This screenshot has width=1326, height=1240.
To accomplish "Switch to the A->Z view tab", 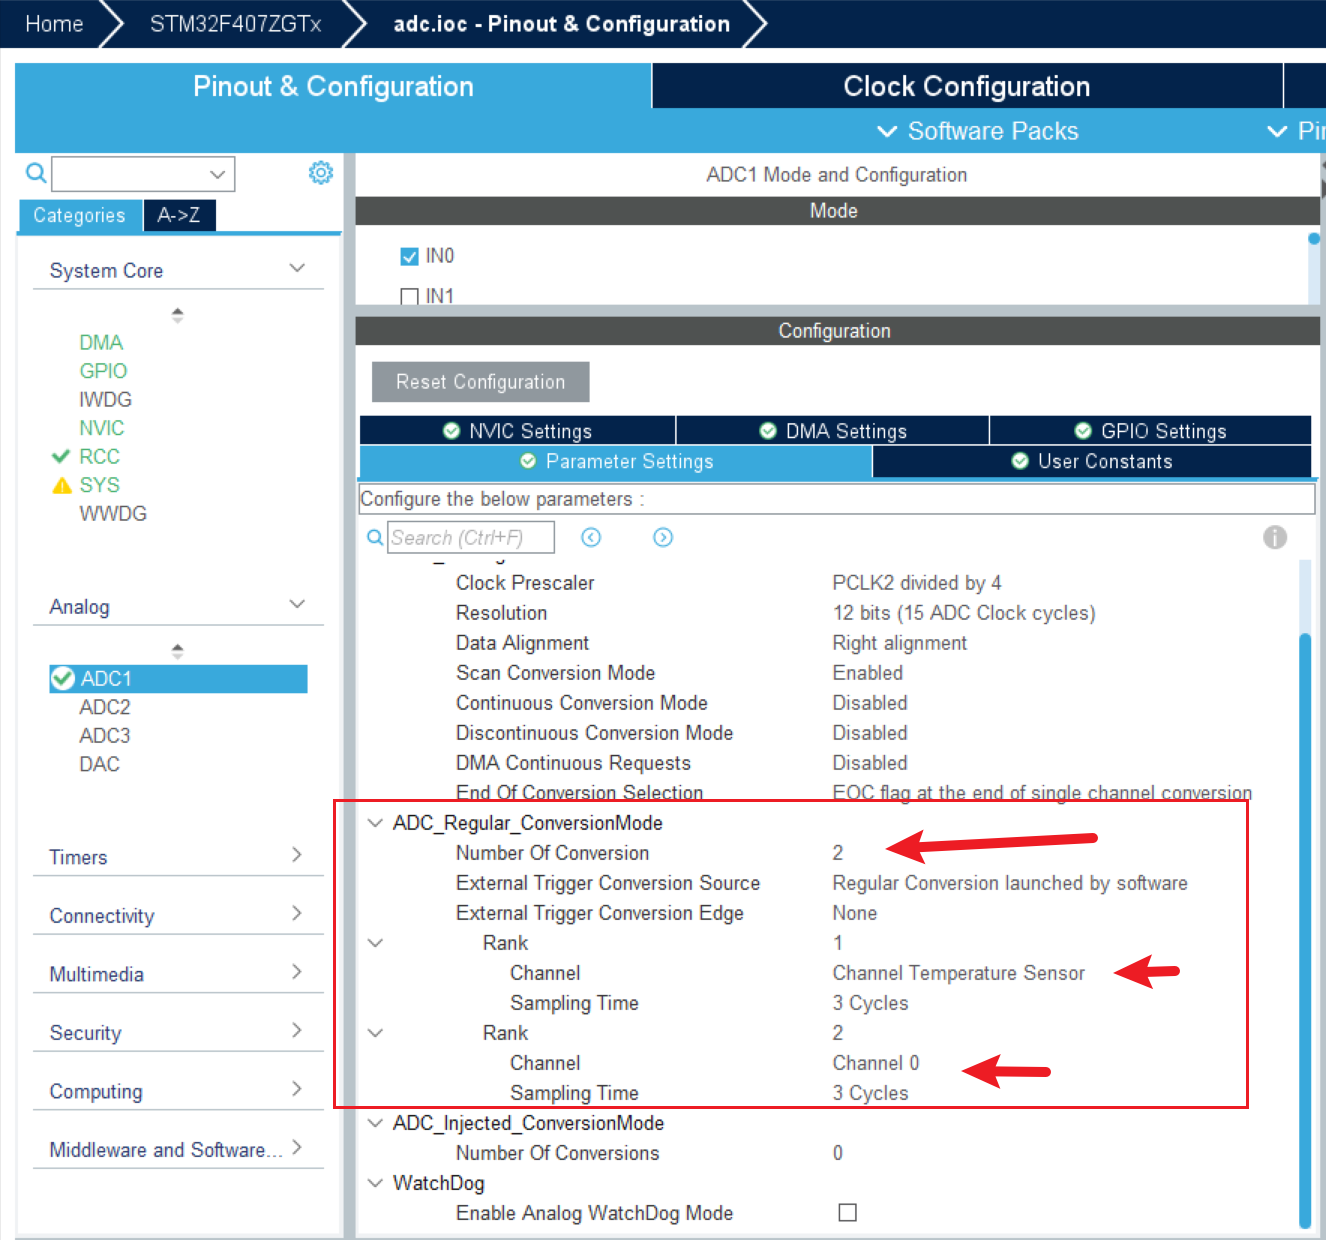I will (x=179, y=215).
